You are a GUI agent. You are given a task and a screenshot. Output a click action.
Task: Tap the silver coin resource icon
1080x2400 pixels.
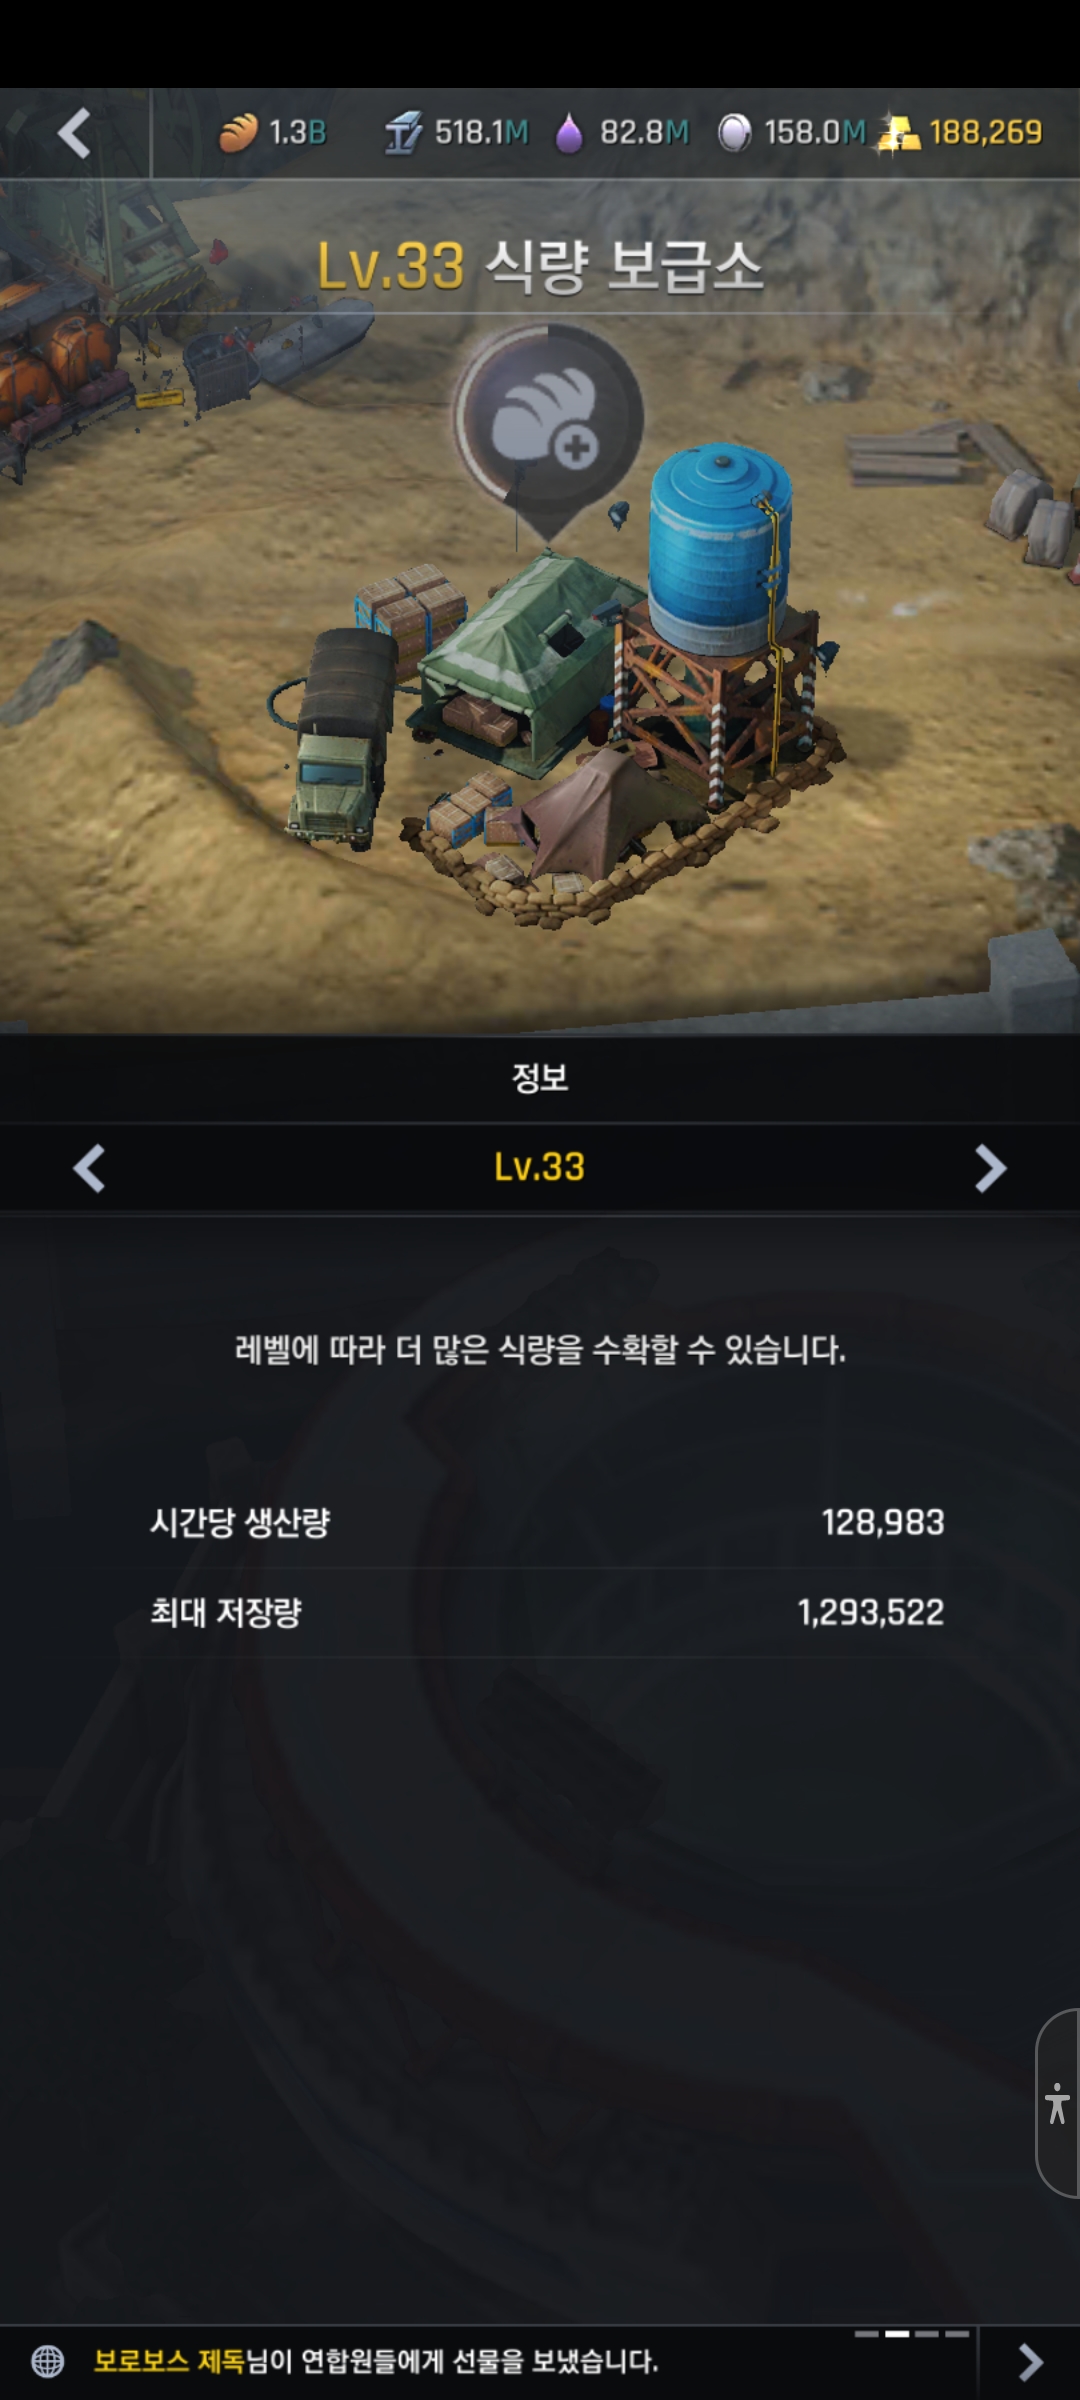(x=735, y=132)
